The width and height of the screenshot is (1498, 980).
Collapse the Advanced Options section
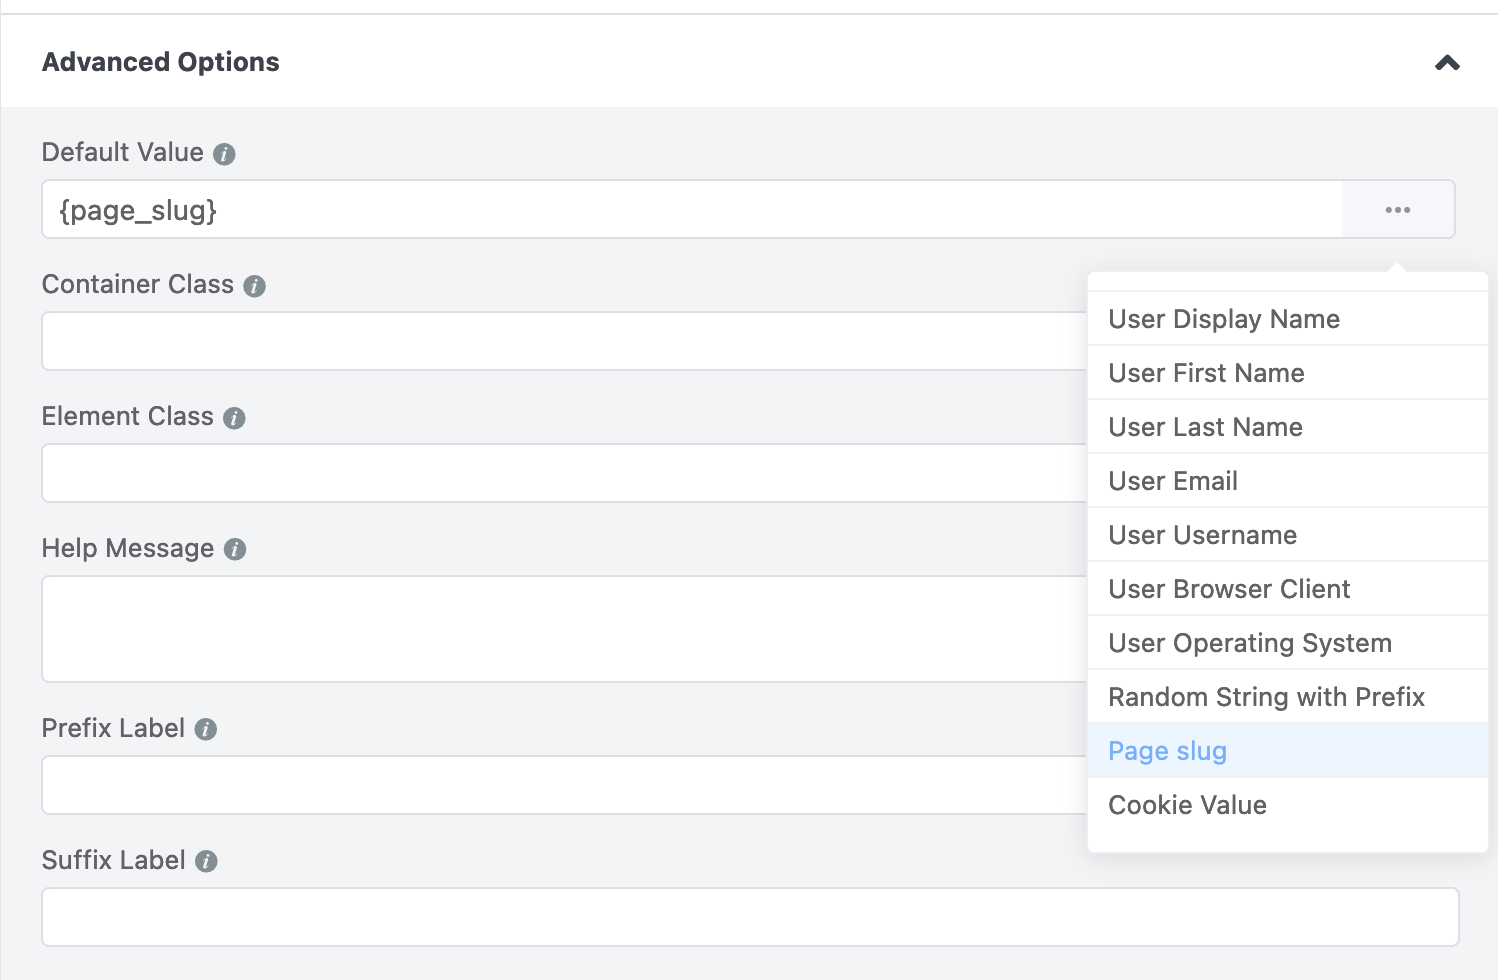pos(1446,62)
